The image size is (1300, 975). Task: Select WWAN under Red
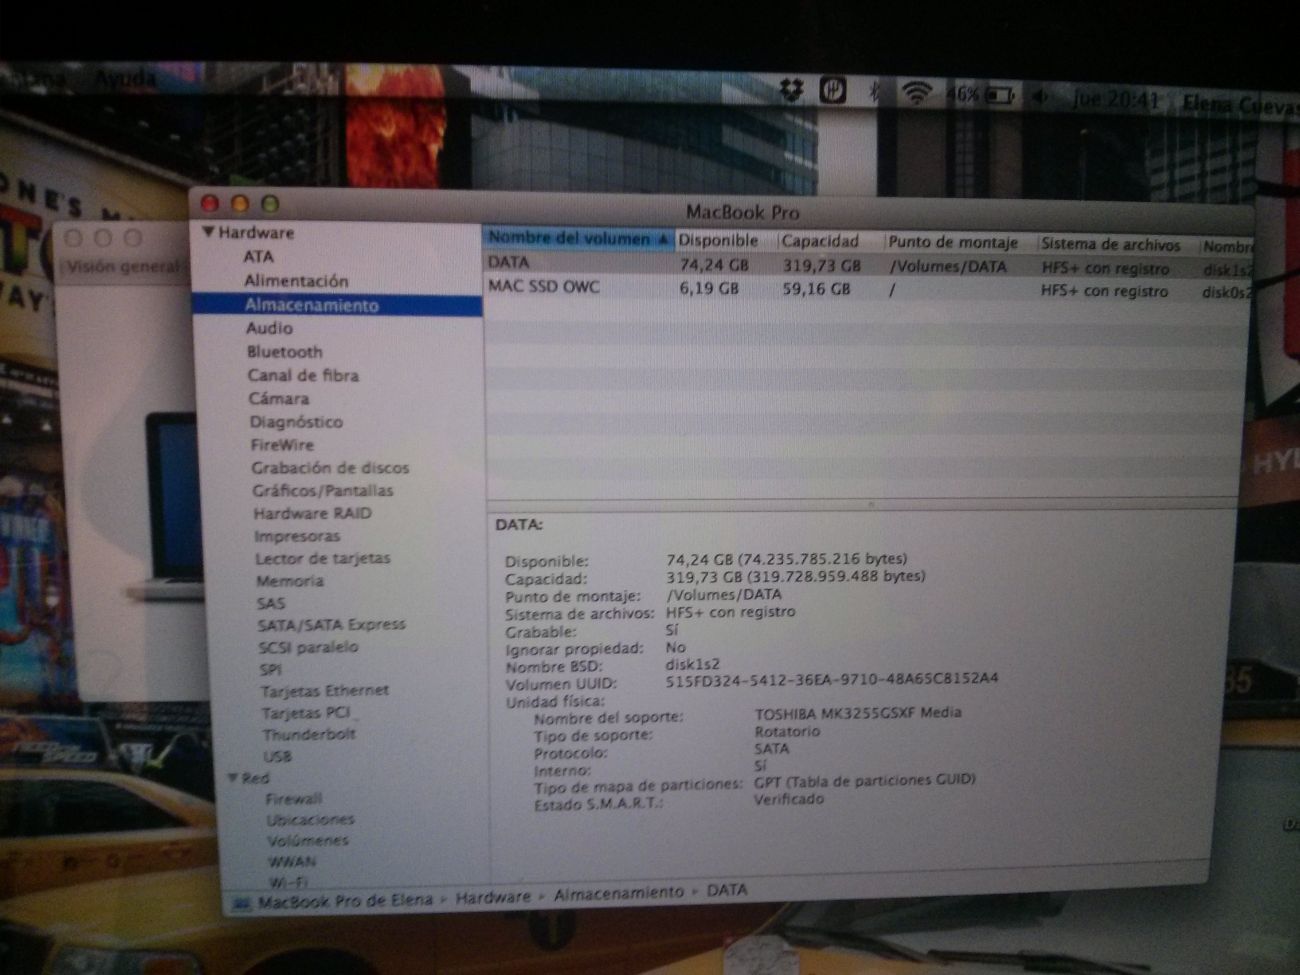pos(292,861)
